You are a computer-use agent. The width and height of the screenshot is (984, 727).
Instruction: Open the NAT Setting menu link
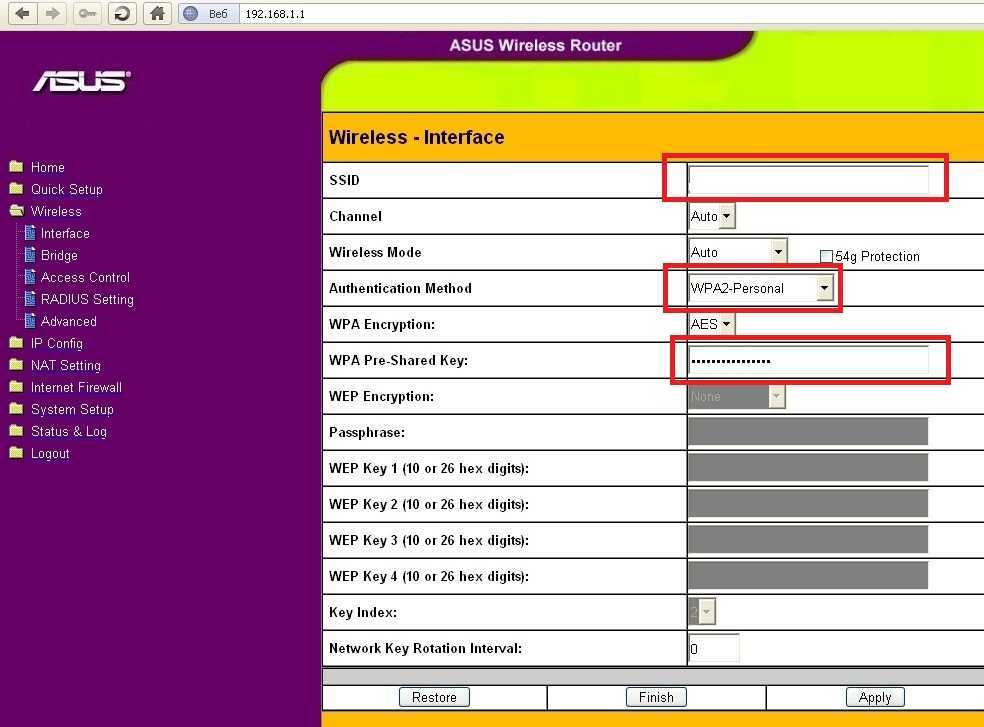[x=66, y=365]
